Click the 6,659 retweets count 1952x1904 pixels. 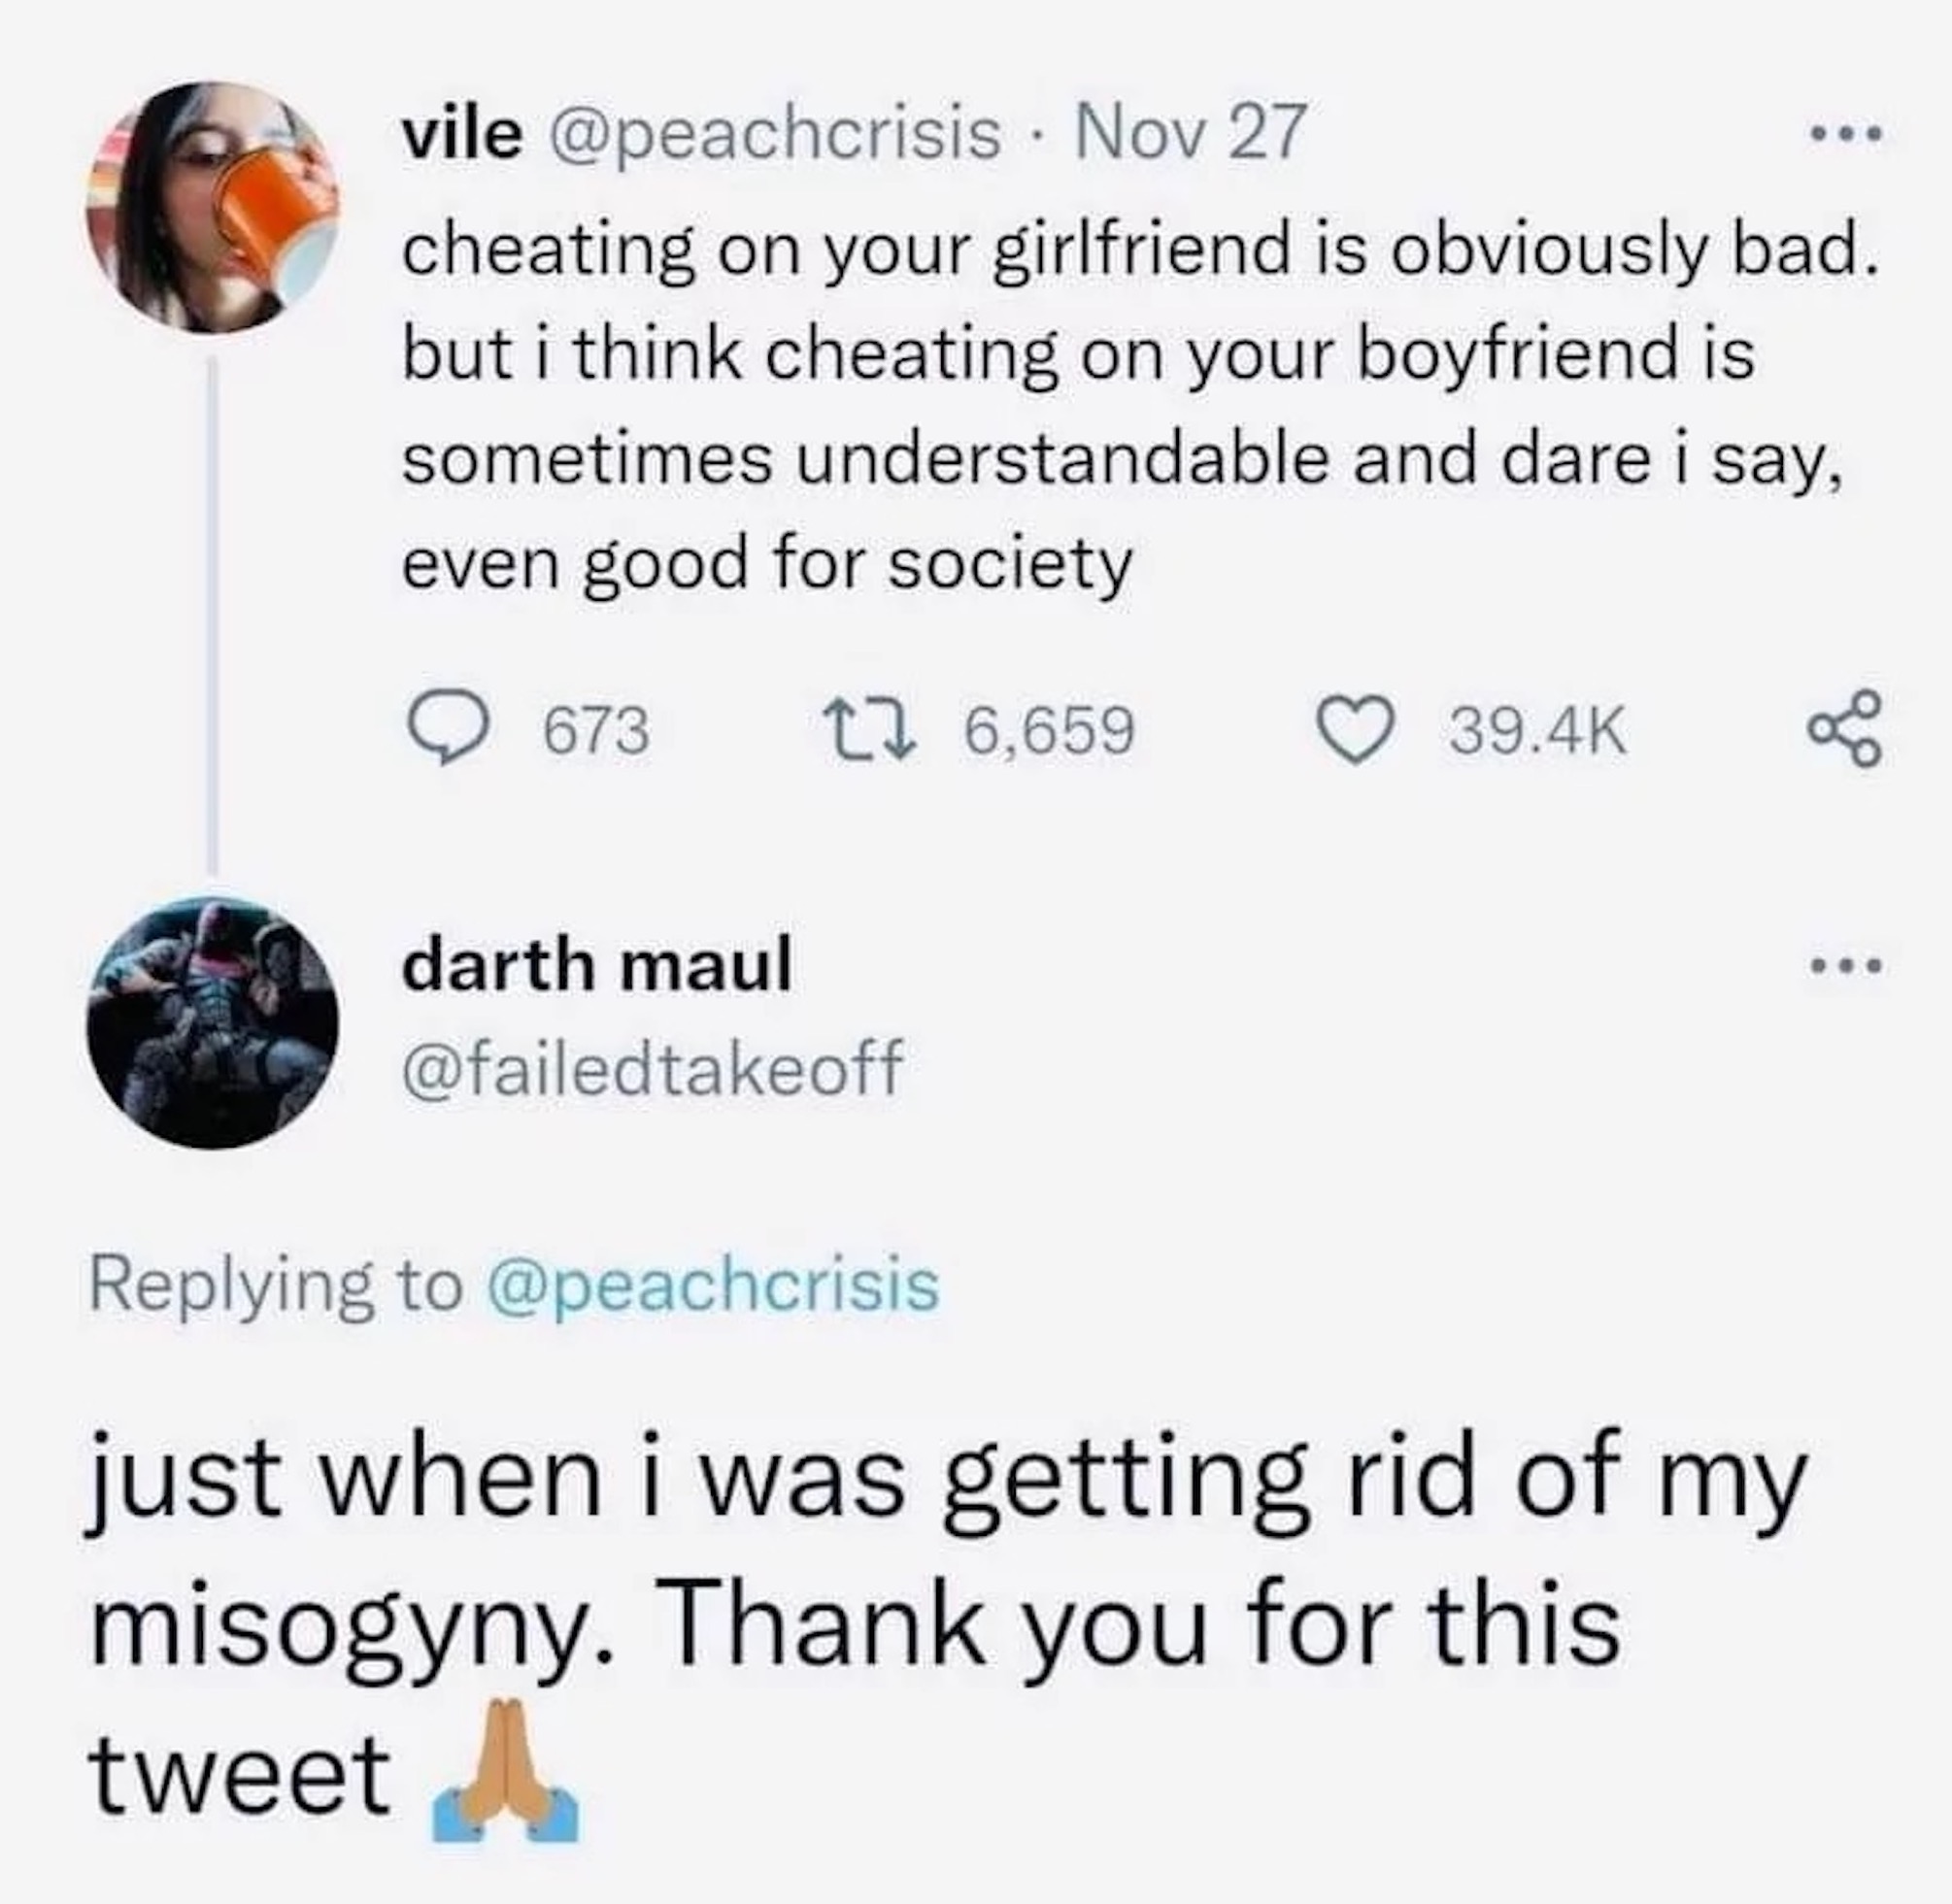coord(1048,730)
